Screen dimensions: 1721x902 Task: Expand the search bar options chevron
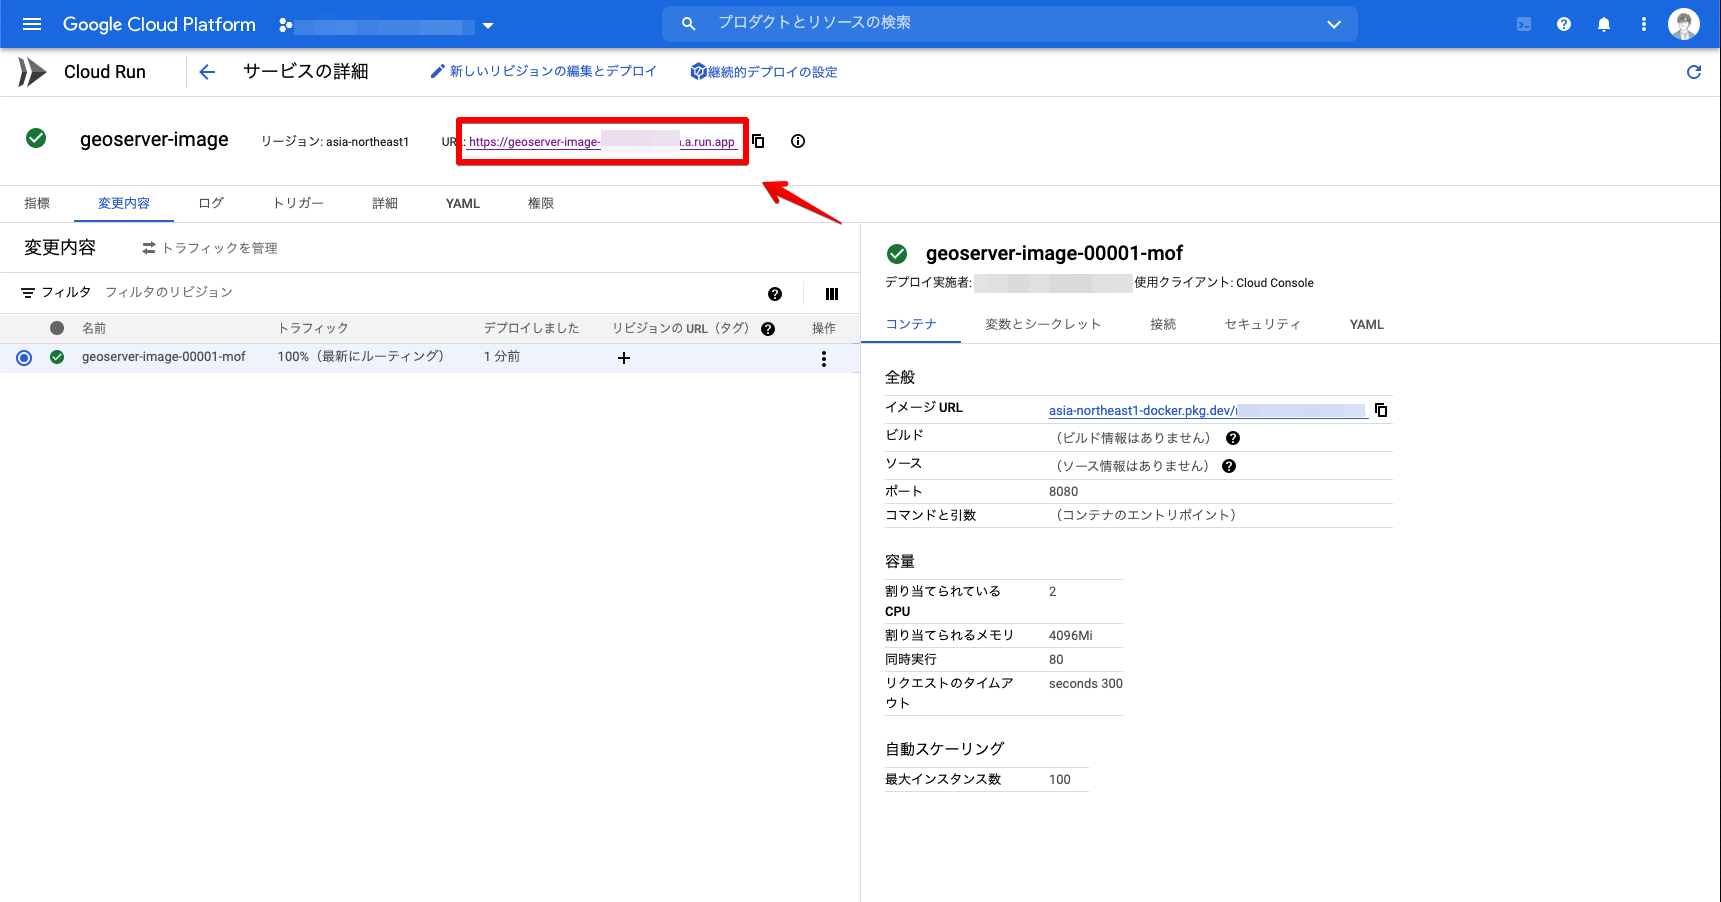point(1333,24)
